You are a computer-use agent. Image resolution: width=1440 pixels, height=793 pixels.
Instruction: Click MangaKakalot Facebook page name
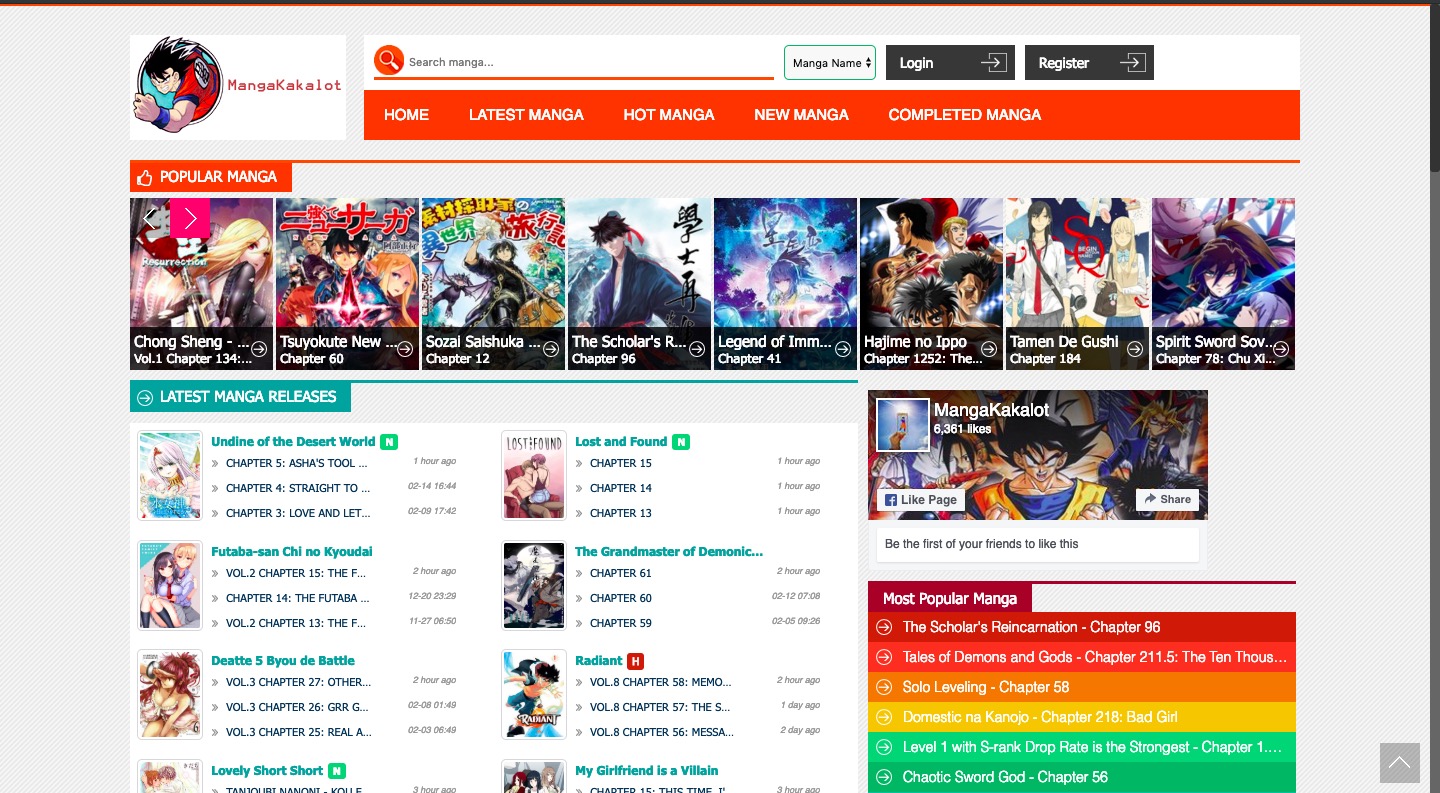pyautogui.click(x=992, y=410)
